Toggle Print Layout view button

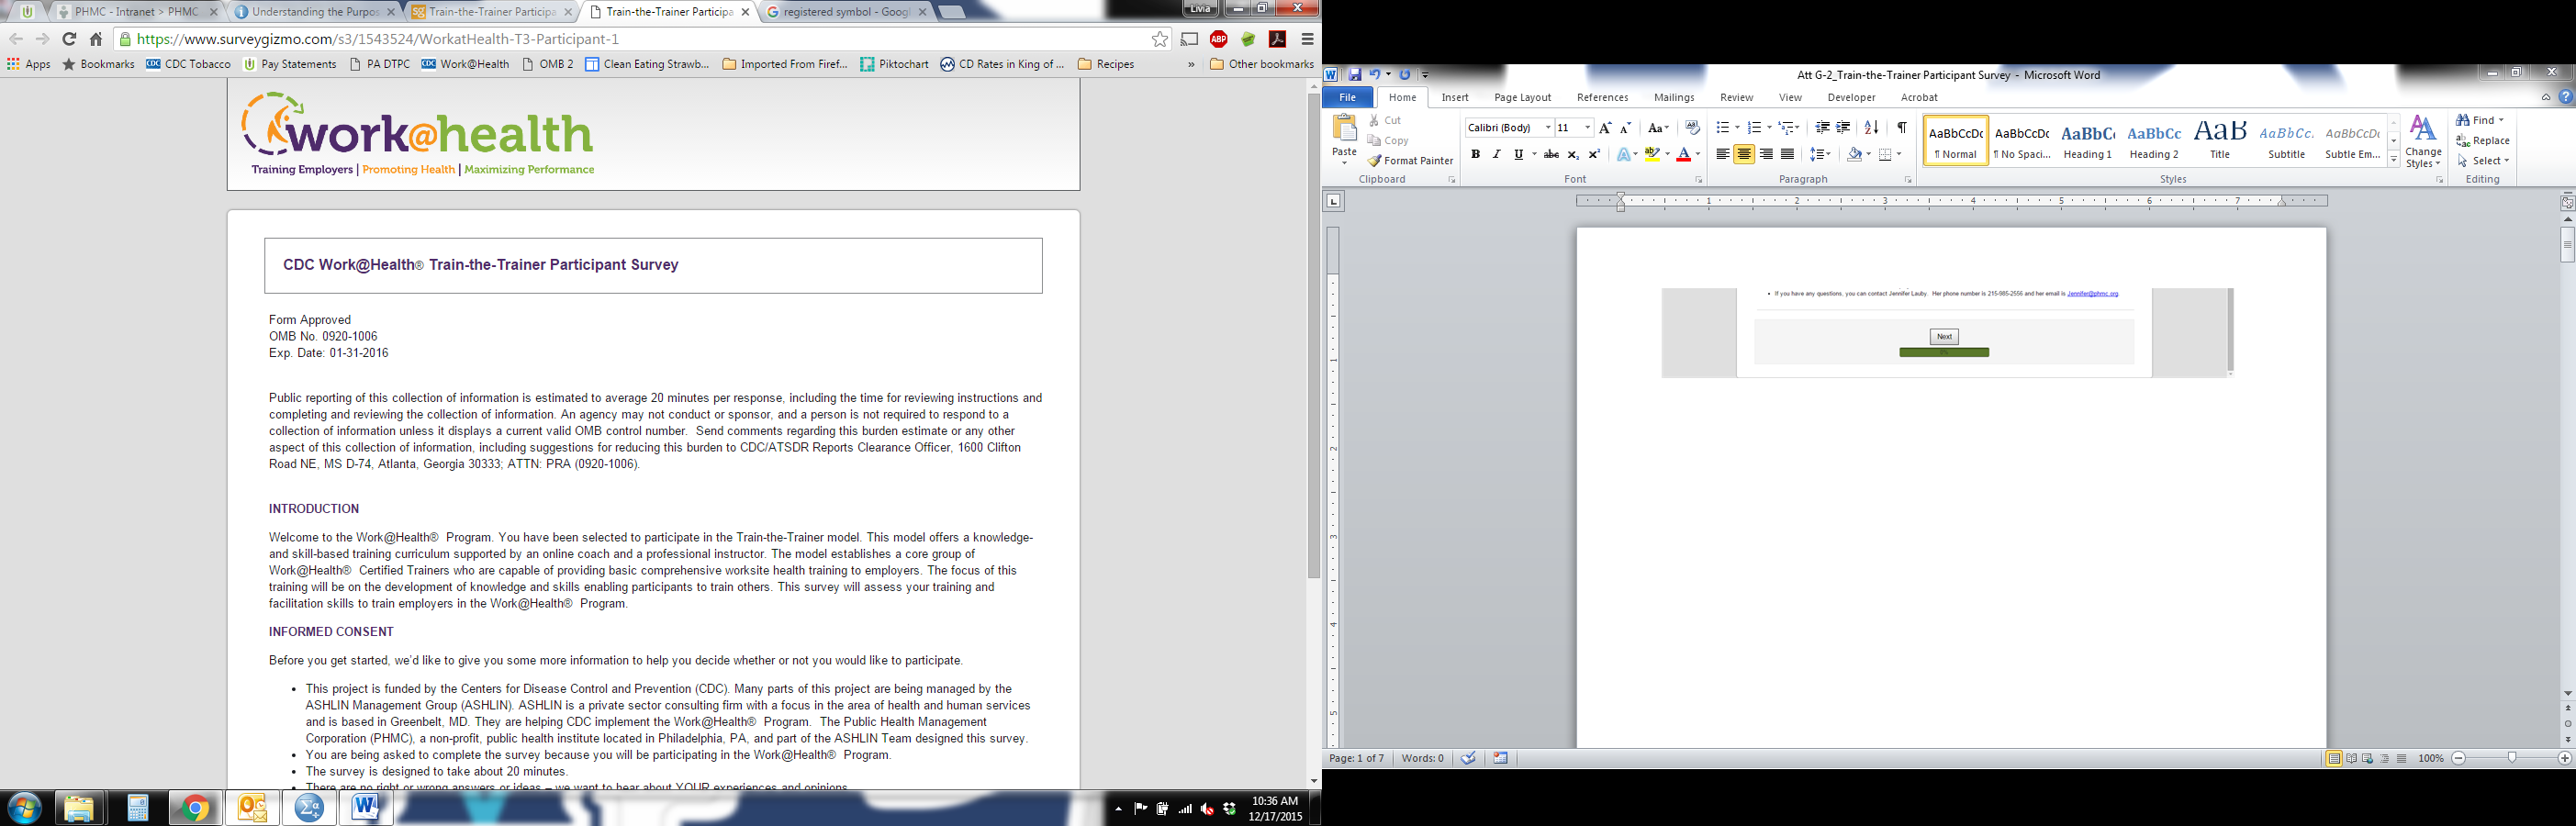tap(2334, 759)
